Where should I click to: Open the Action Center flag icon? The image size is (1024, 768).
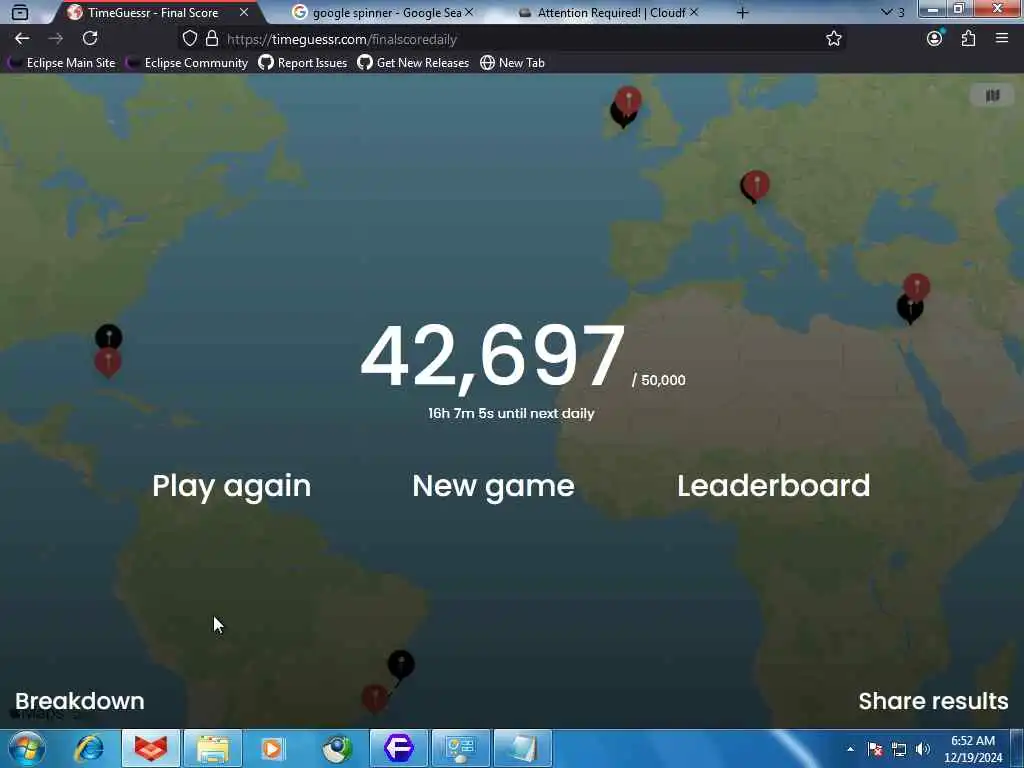tap(875, 749)
